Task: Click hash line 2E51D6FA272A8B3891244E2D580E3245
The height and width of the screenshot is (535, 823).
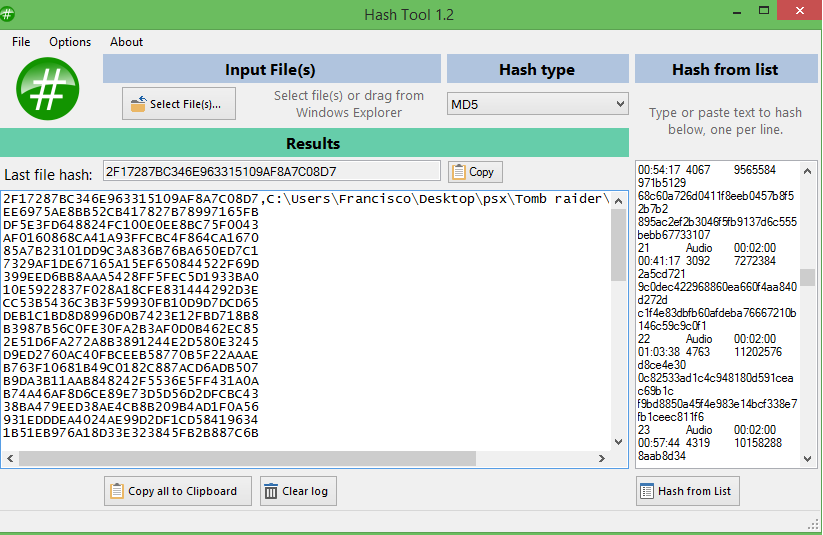Action: pyautogui.click(x=131, y=342)
